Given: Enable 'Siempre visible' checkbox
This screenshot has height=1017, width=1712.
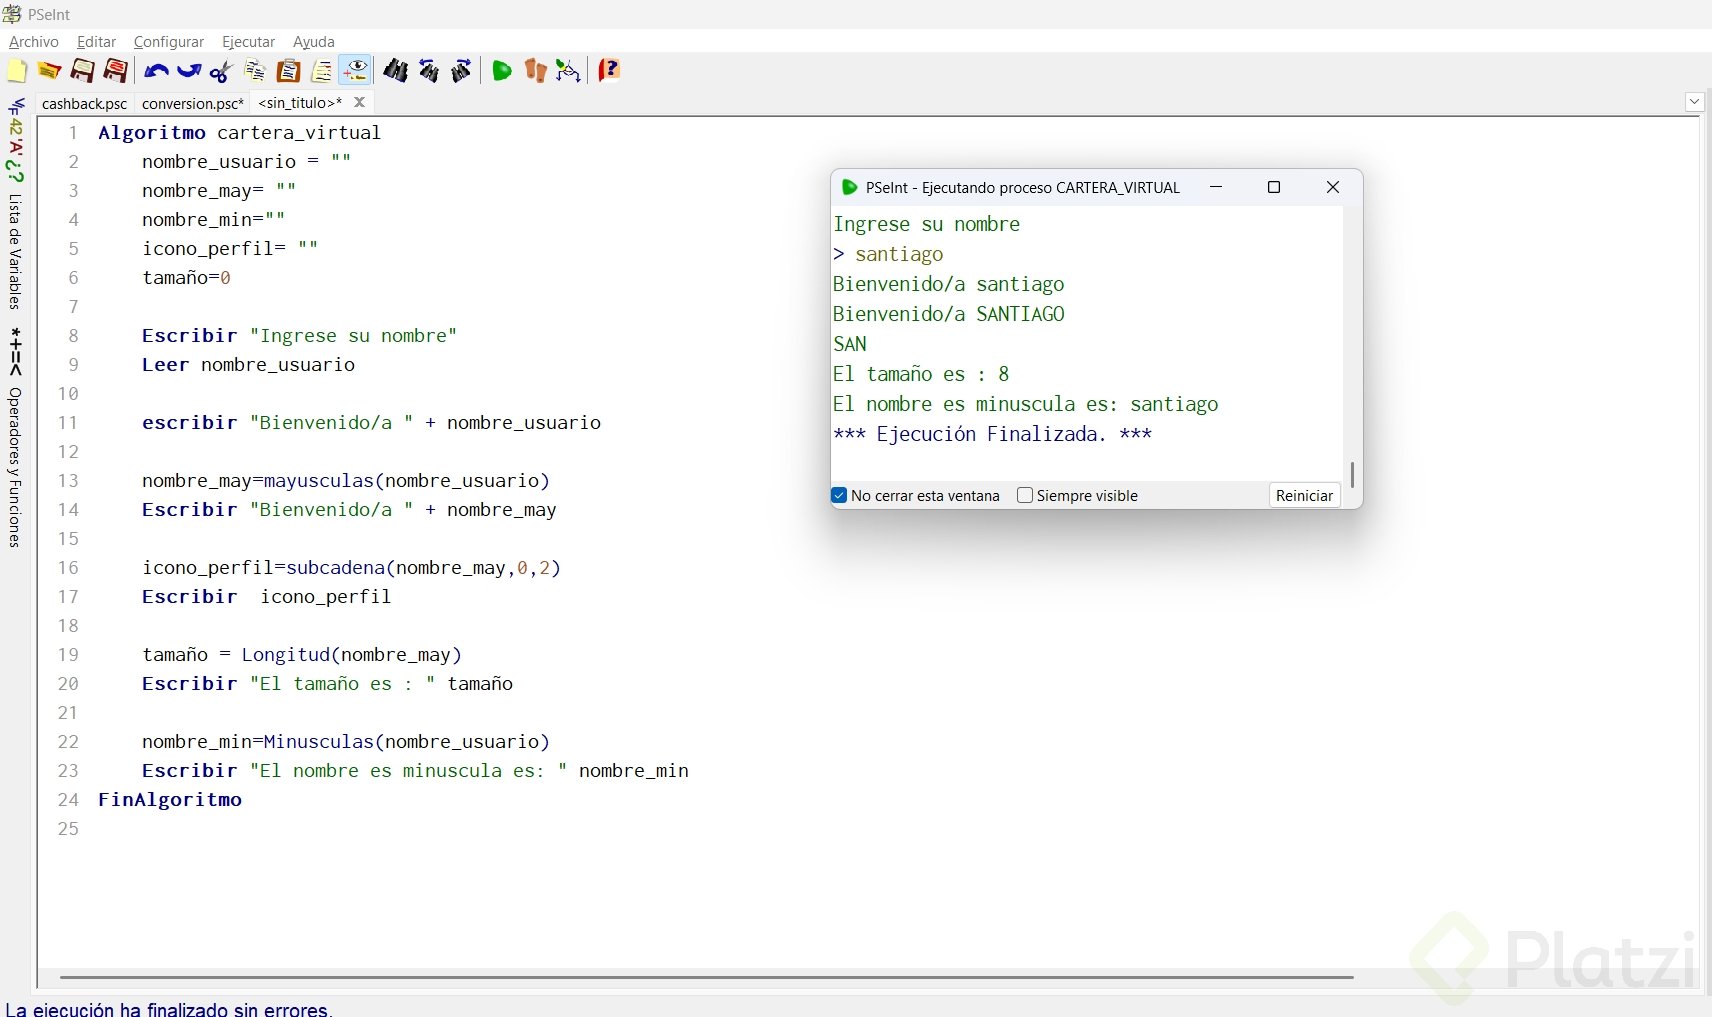Looking at the screenshot, I should pyautogui.click(x=1025, y=495).
